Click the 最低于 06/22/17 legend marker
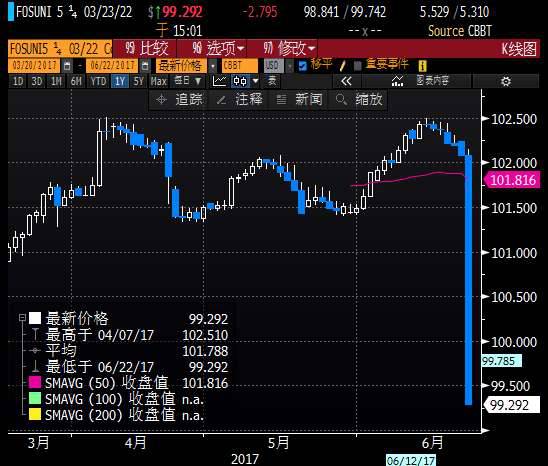This screenshot has width=548, height=466. 35,367
